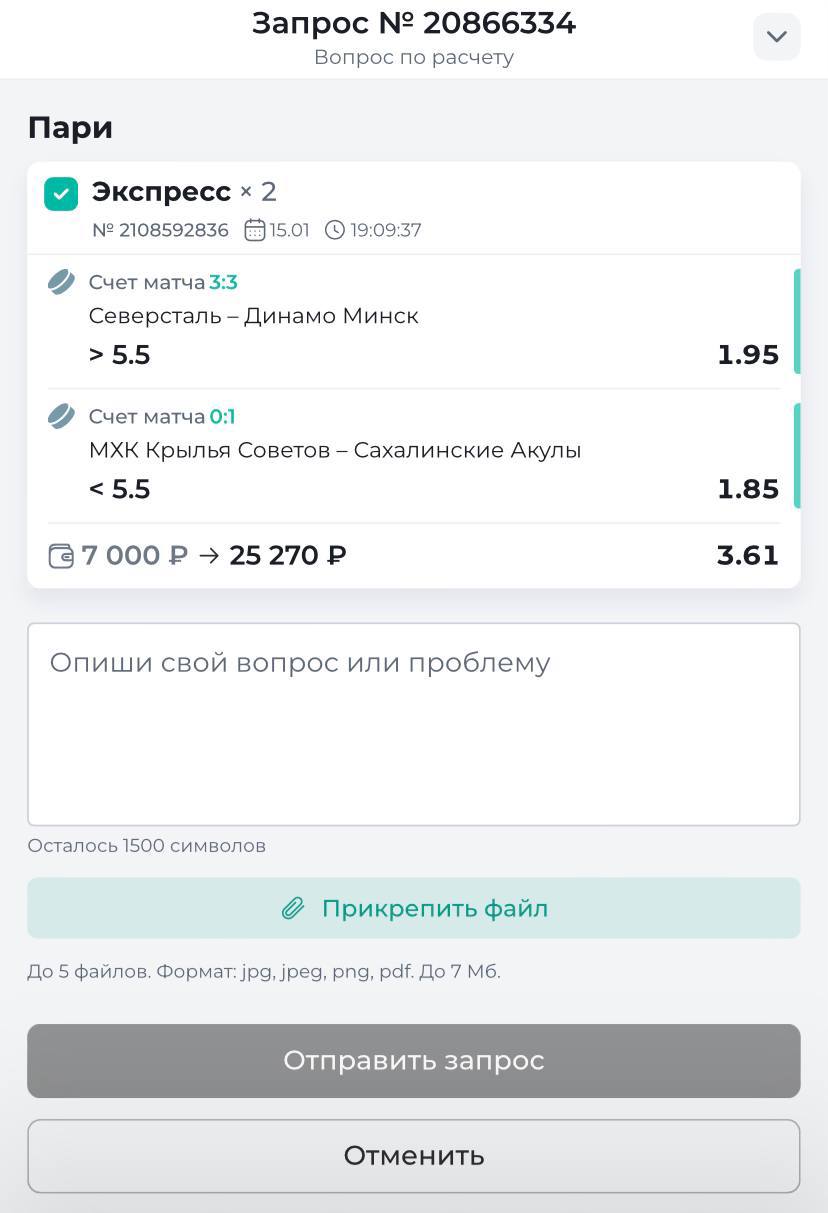The height and width of the screenshot is (1213, 828).
Task: Click the bet number № 2108592836
Action: [160, 230]
